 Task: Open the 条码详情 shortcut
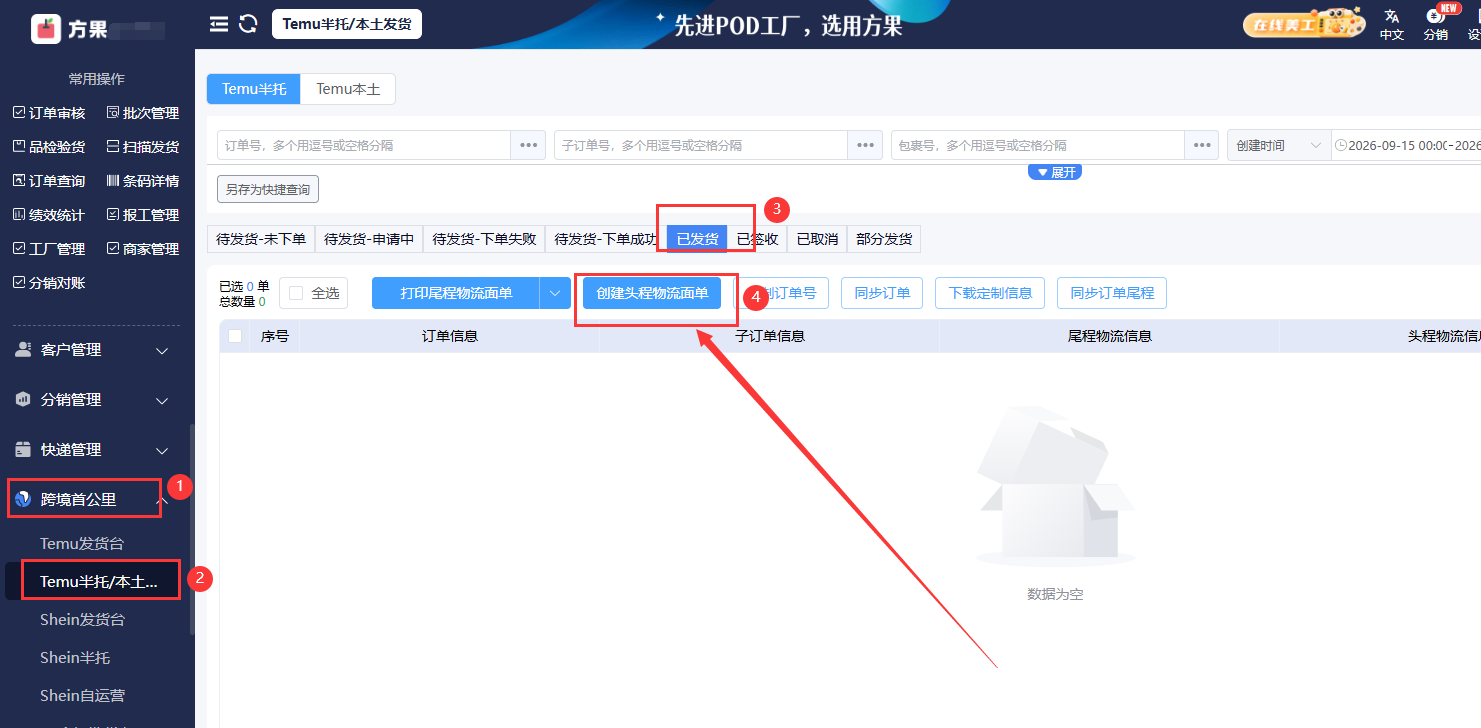point(143,181)
